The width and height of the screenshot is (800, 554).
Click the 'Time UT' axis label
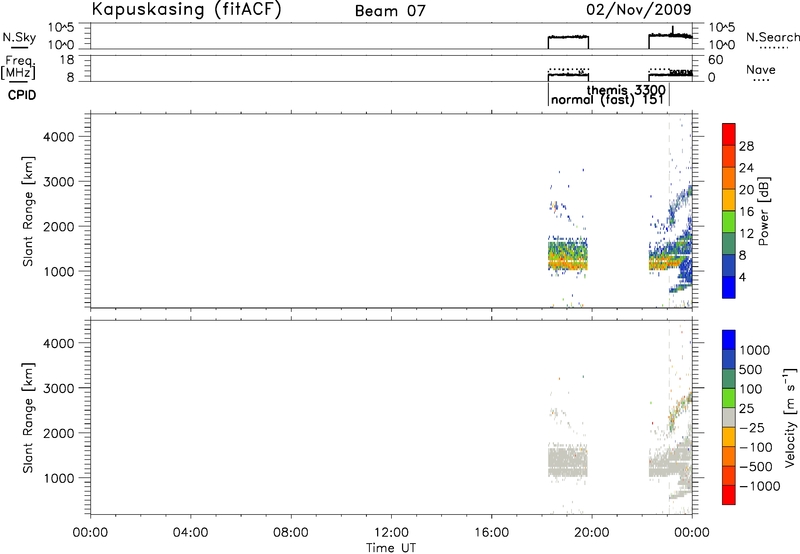pyautogui.click(x=391, y=548)
